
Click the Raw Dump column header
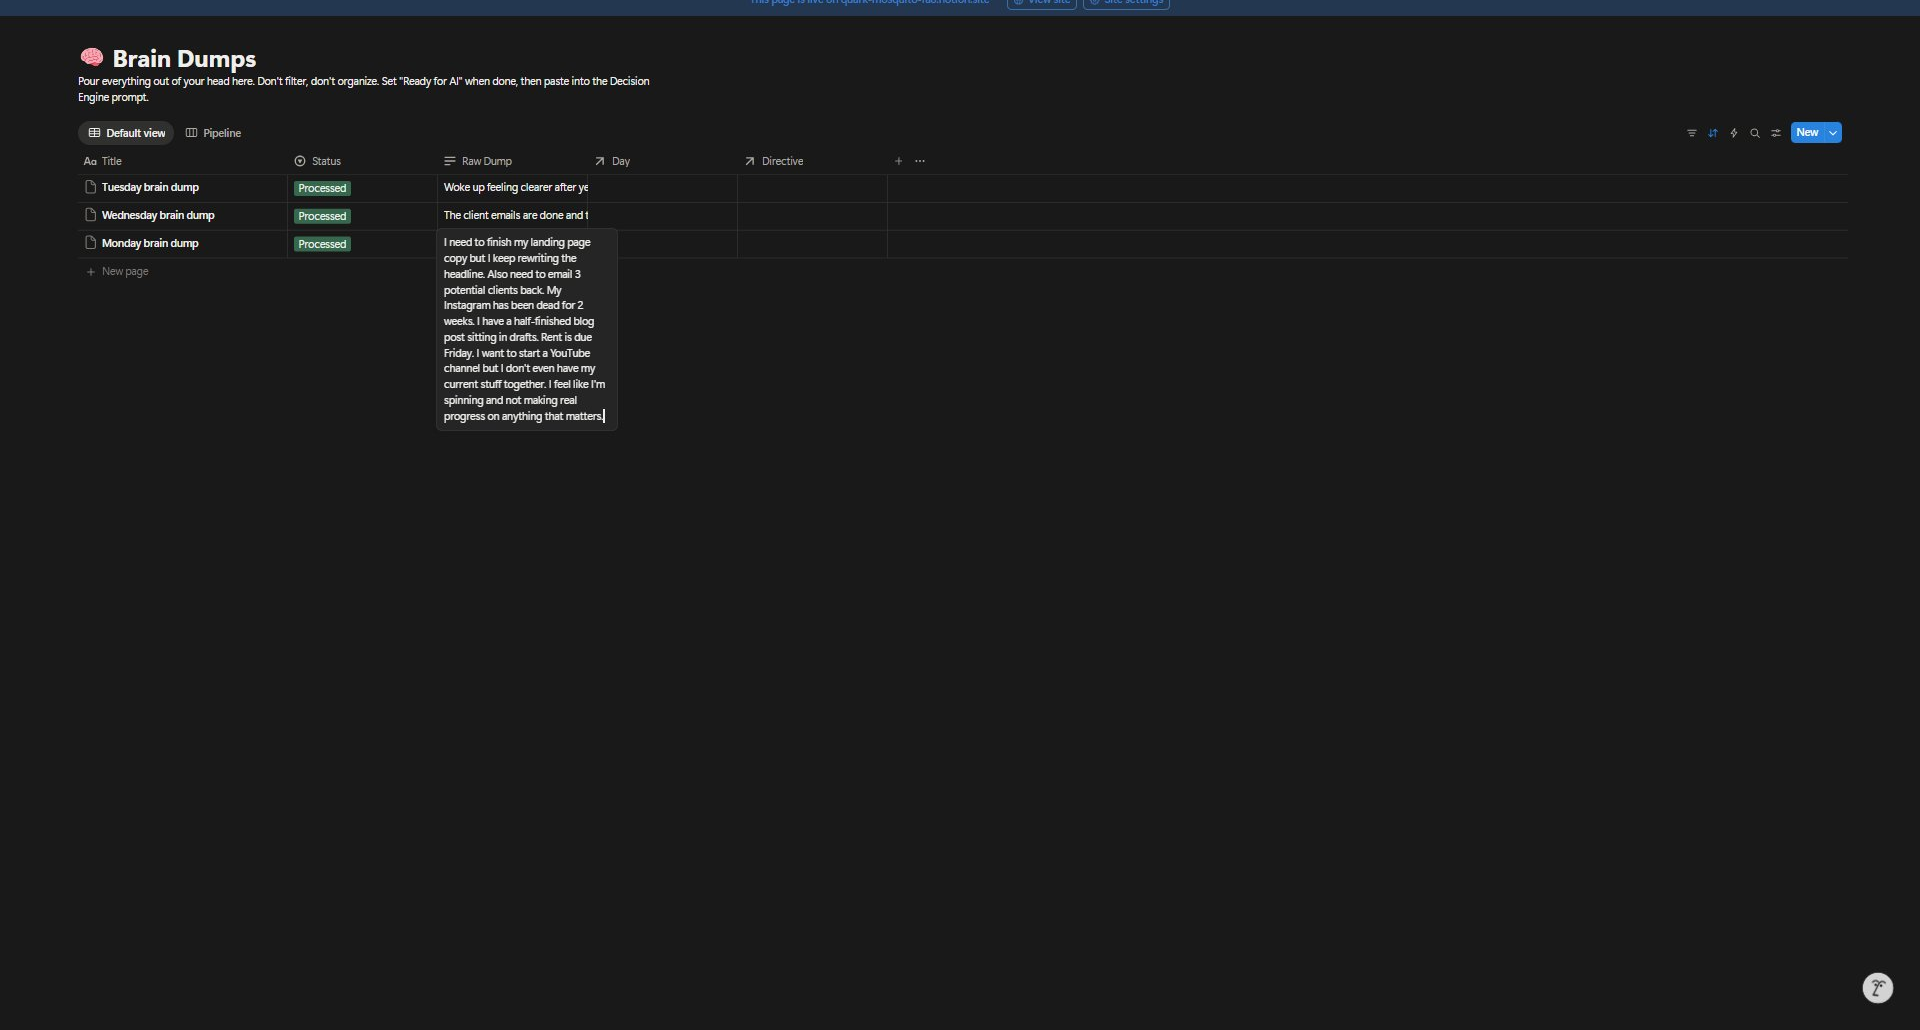click(486, 161)
